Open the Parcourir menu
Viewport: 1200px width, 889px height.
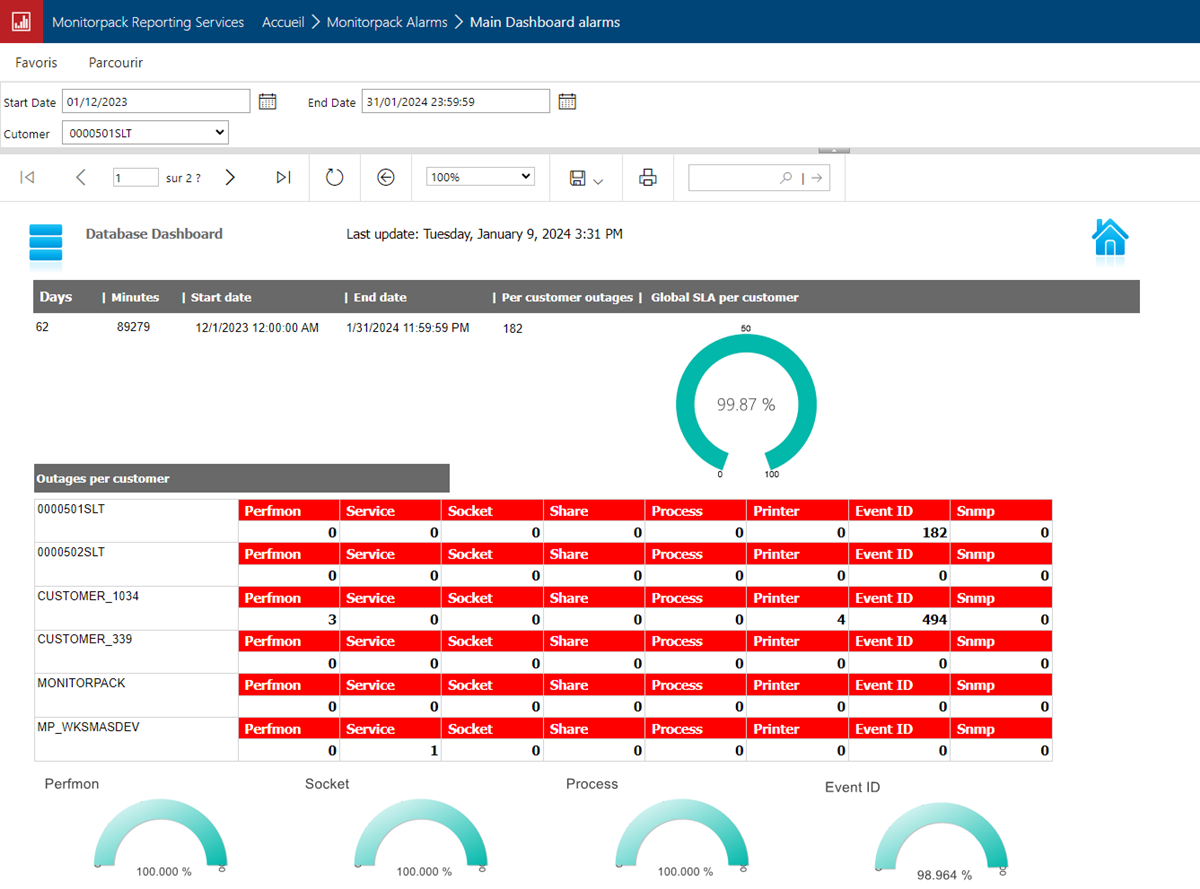coord(115,62)
